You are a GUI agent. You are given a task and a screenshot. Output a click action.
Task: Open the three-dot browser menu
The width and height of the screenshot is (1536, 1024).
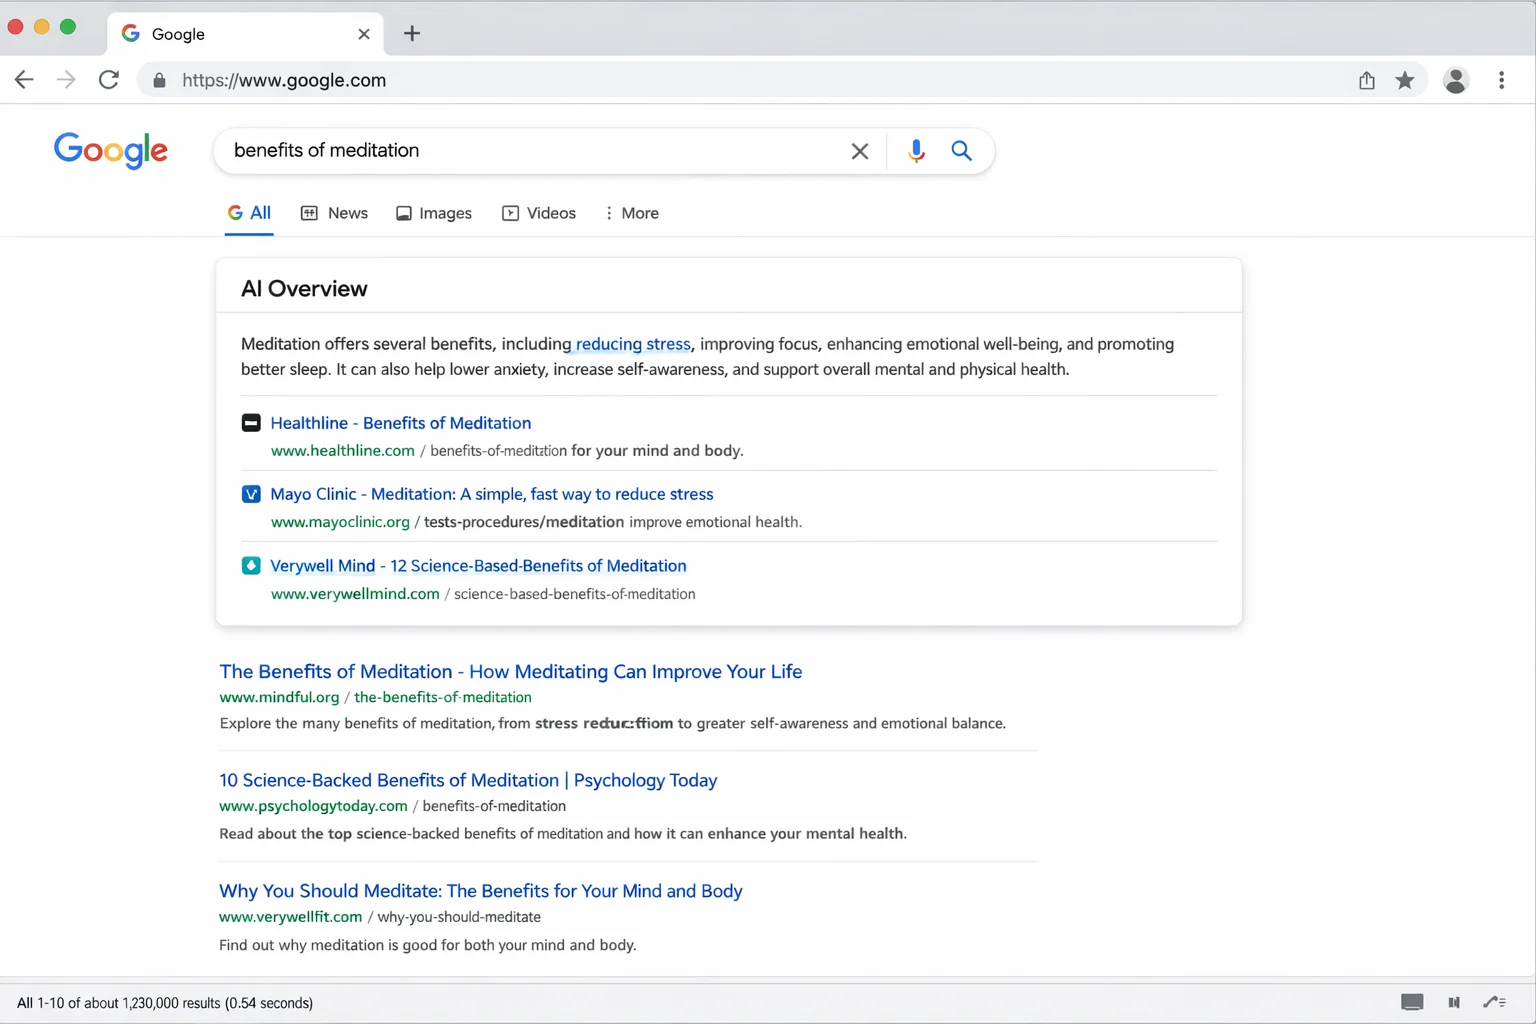tap(1501, 80)
